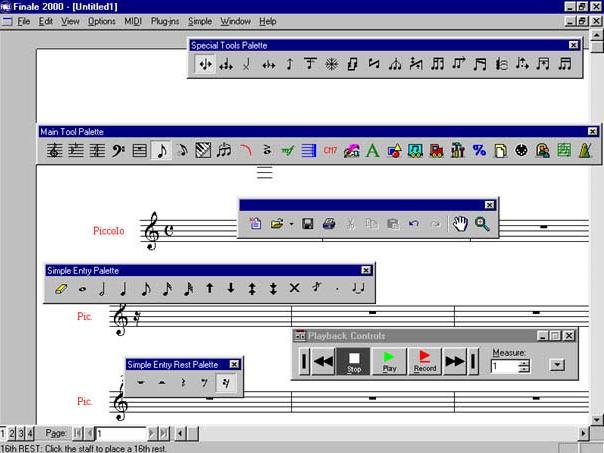Open the dropdown arrow beside Open folder

291,224
